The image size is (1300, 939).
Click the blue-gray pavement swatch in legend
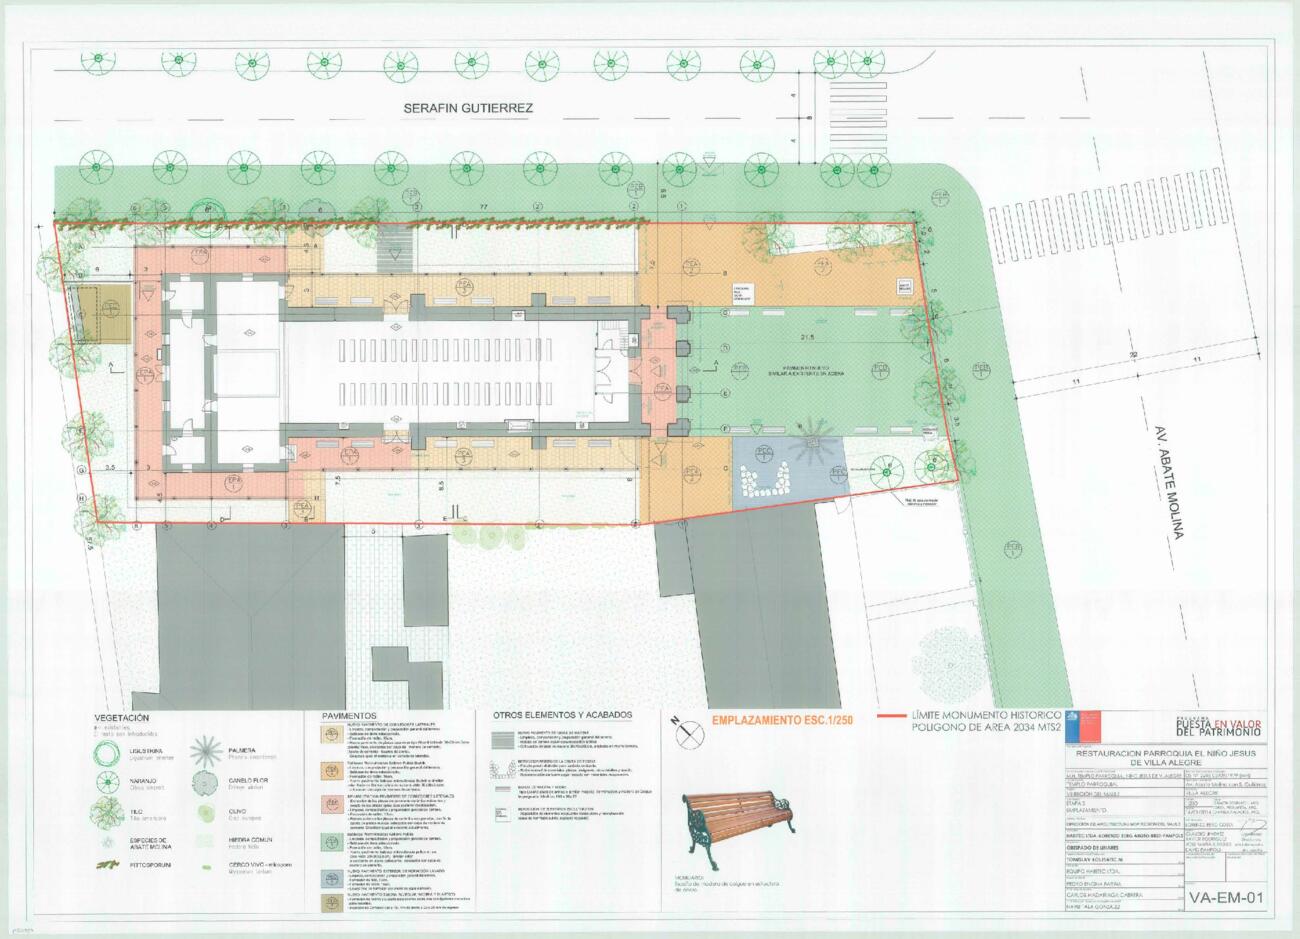(x=333, y=878)
